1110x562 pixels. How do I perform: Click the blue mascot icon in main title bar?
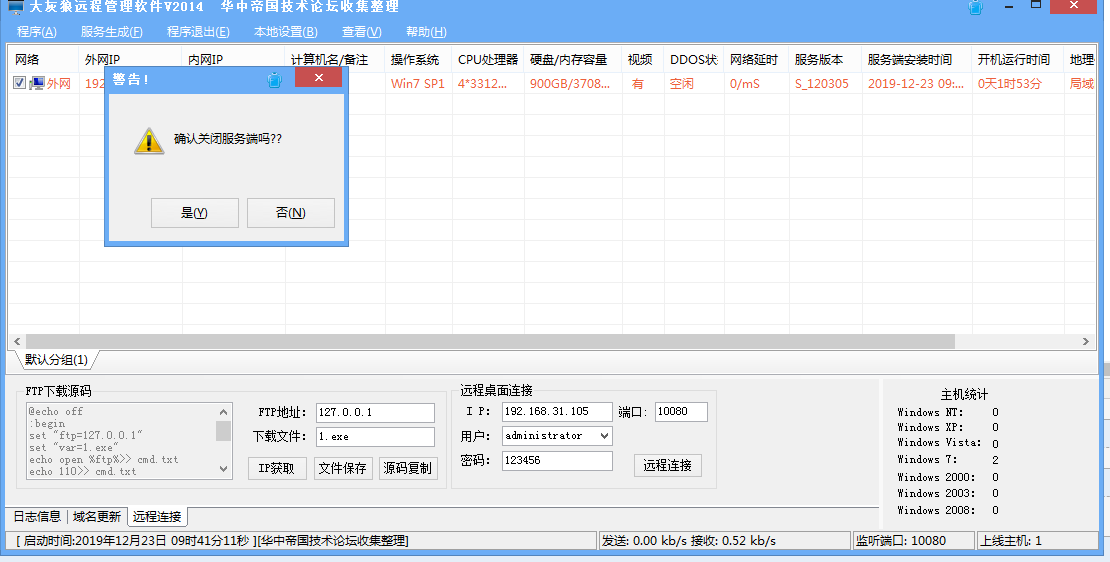click(975, 7)
